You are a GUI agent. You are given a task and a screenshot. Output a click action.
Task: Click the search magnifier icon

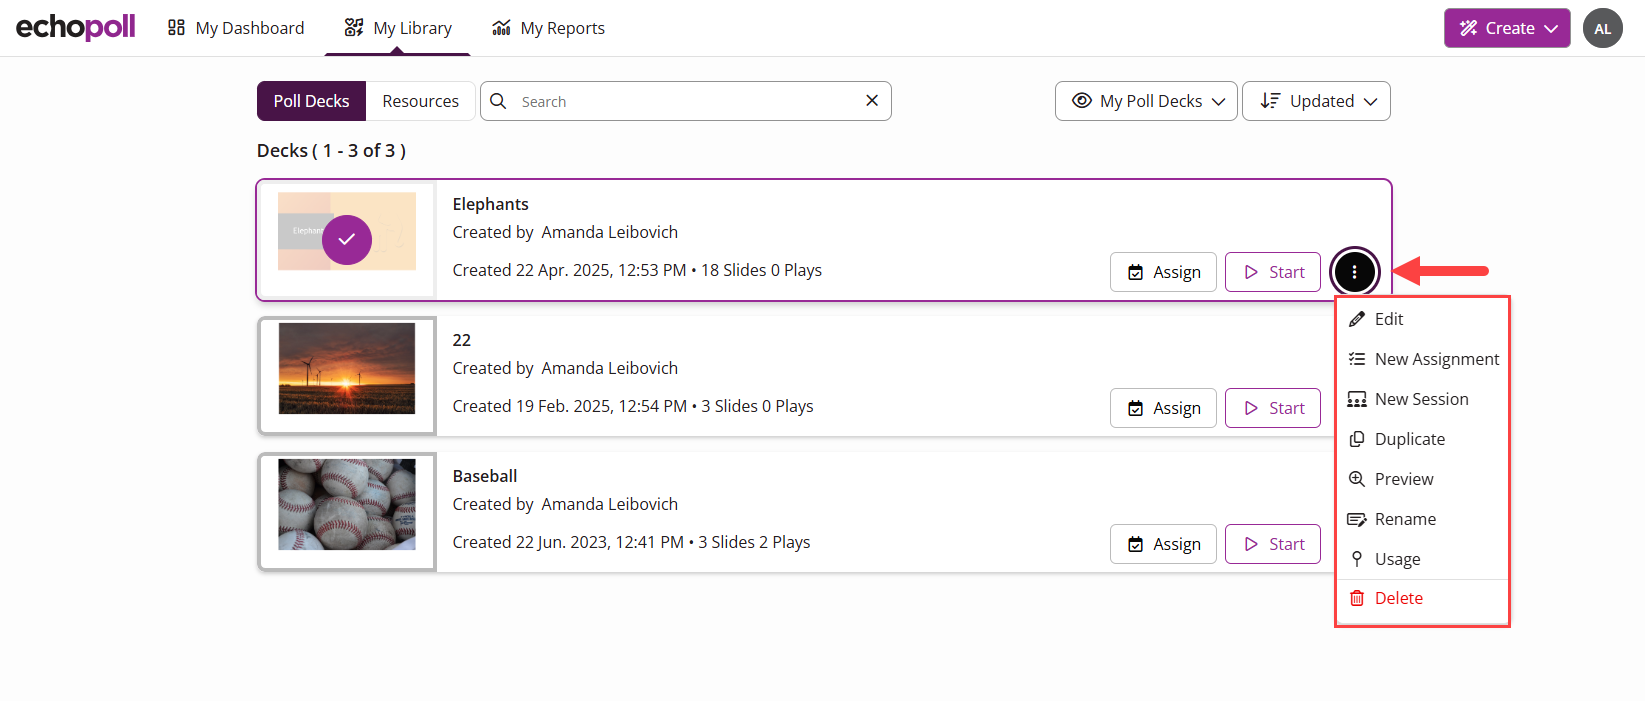click(x=498, y=101)
